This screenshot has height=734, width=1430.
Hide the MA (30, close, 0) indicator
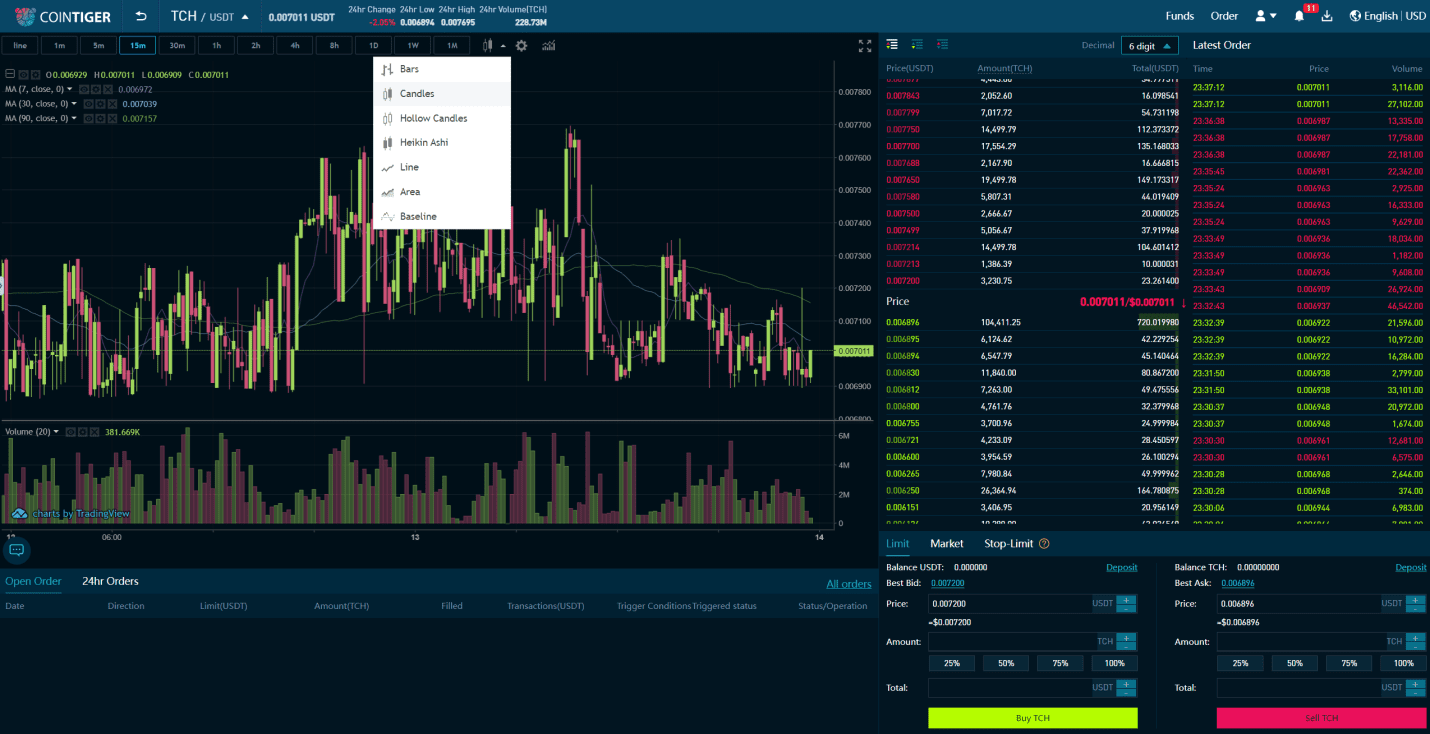pyautogui.click(x=88, y=104)
